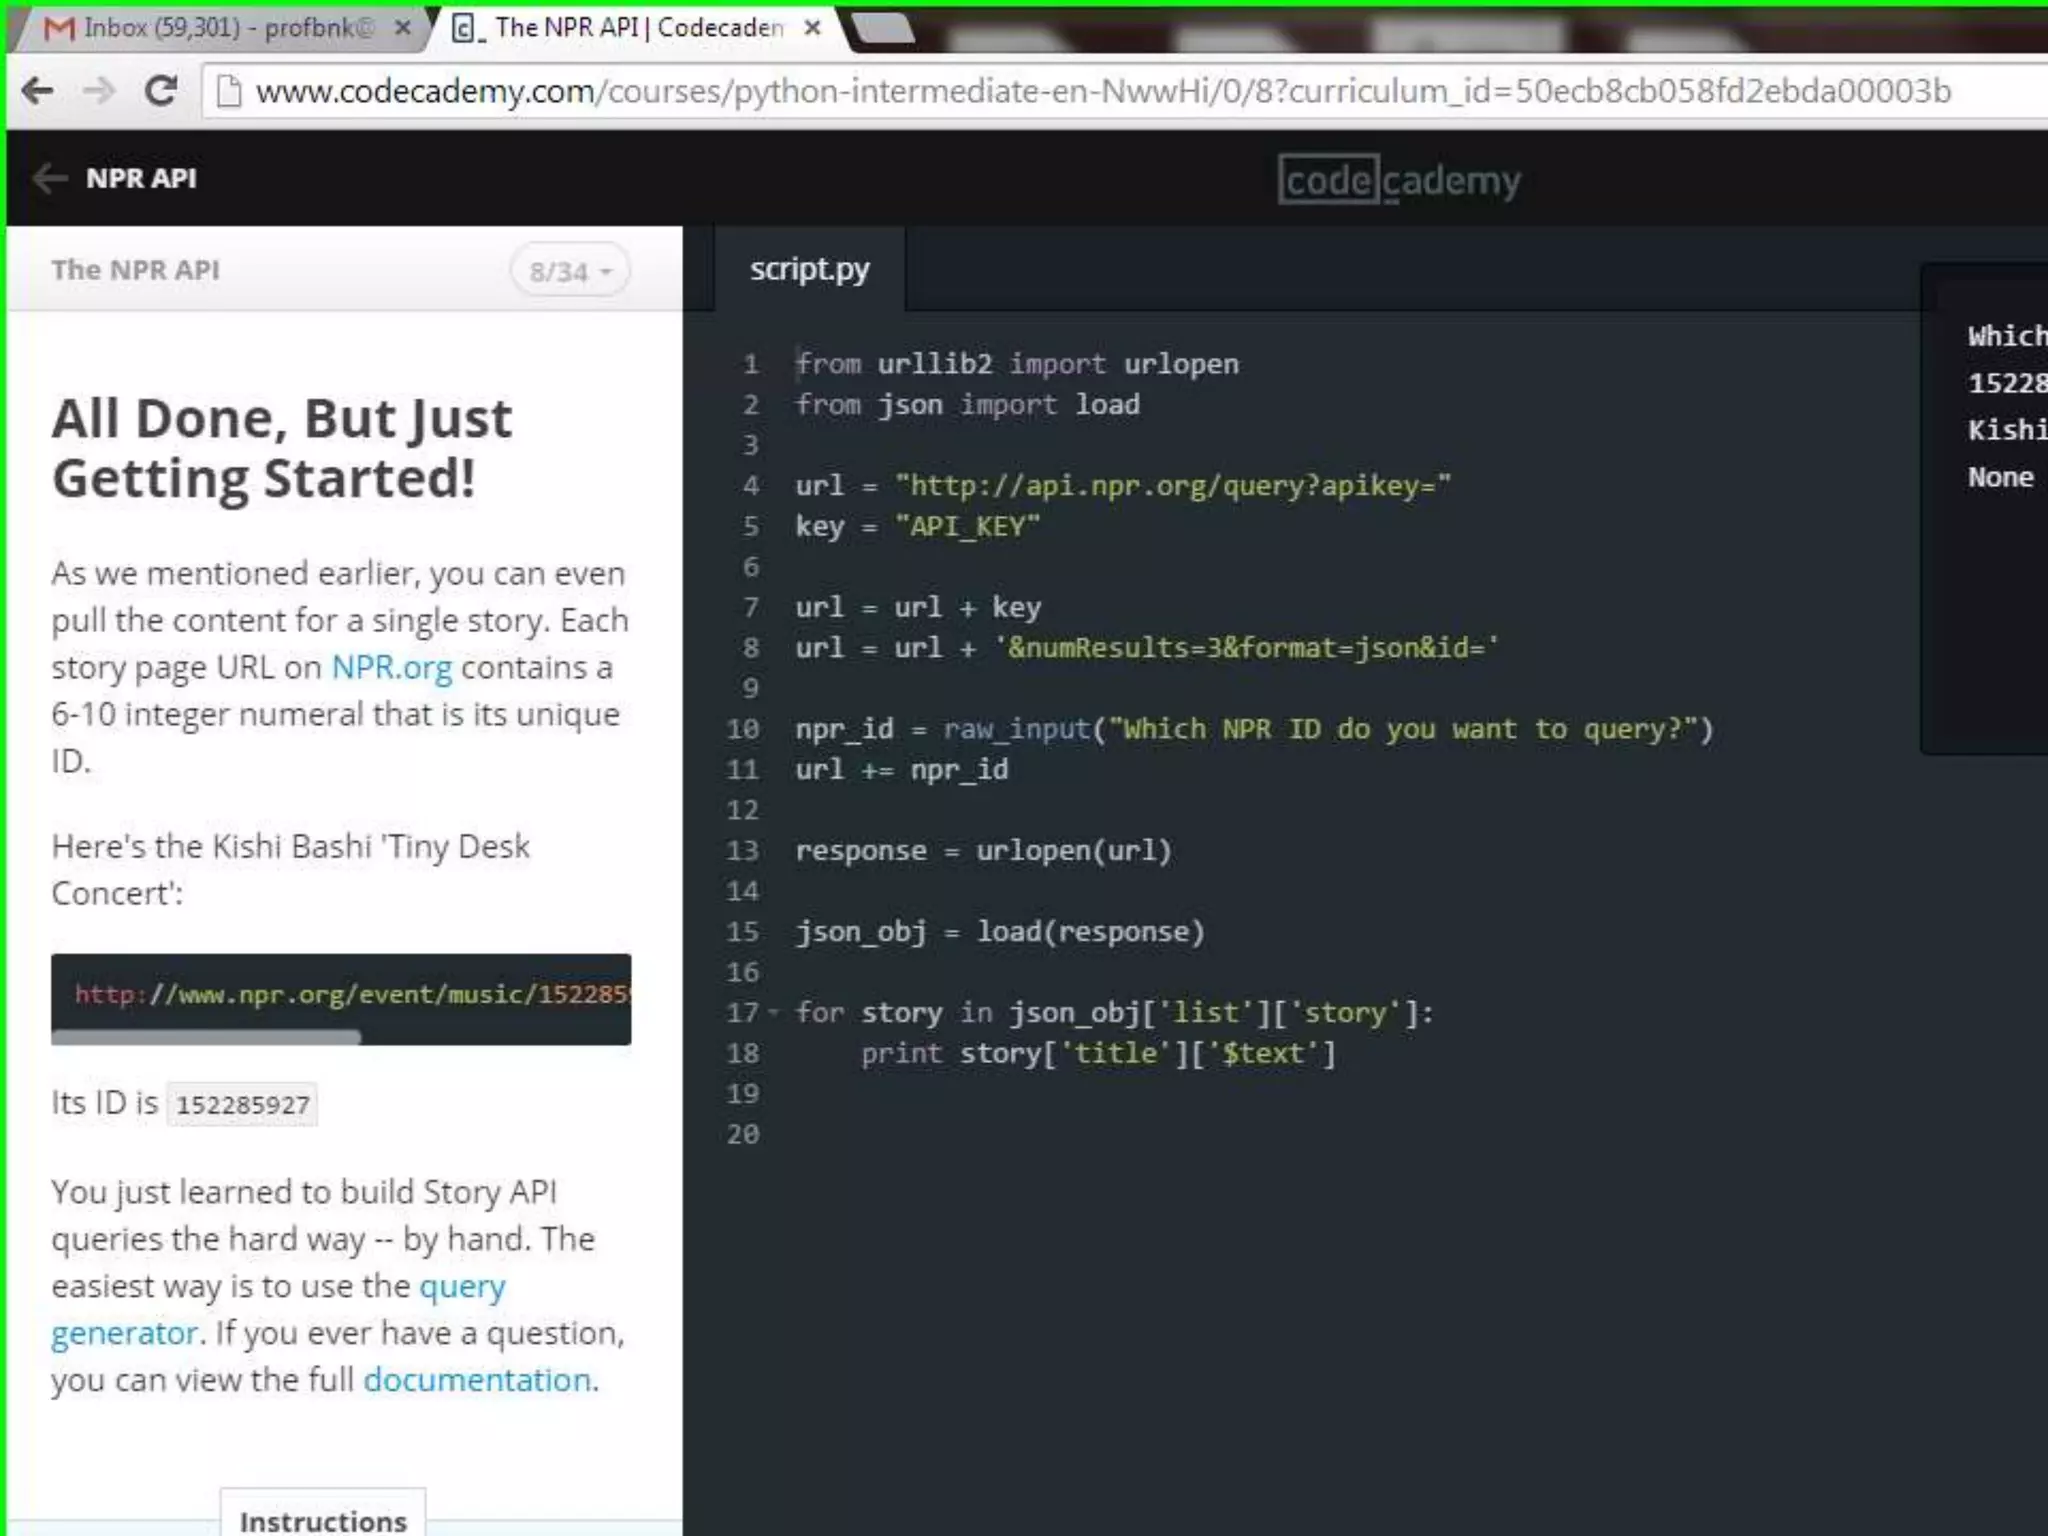Close the Gmail Inbox tab
The height and width of the screenshot is (1536, 2048).
point(403,28)
